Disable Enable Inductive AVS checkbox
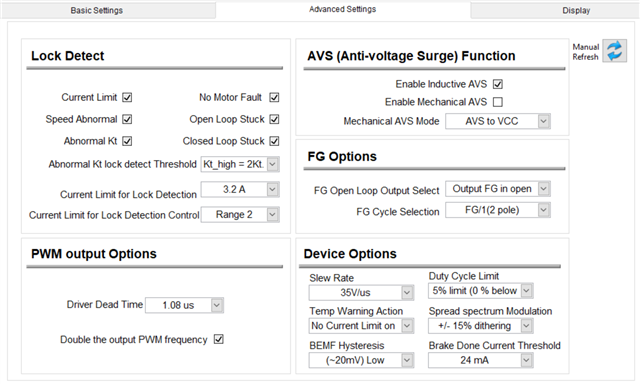The image size is (640, 384). pos(498,84)
